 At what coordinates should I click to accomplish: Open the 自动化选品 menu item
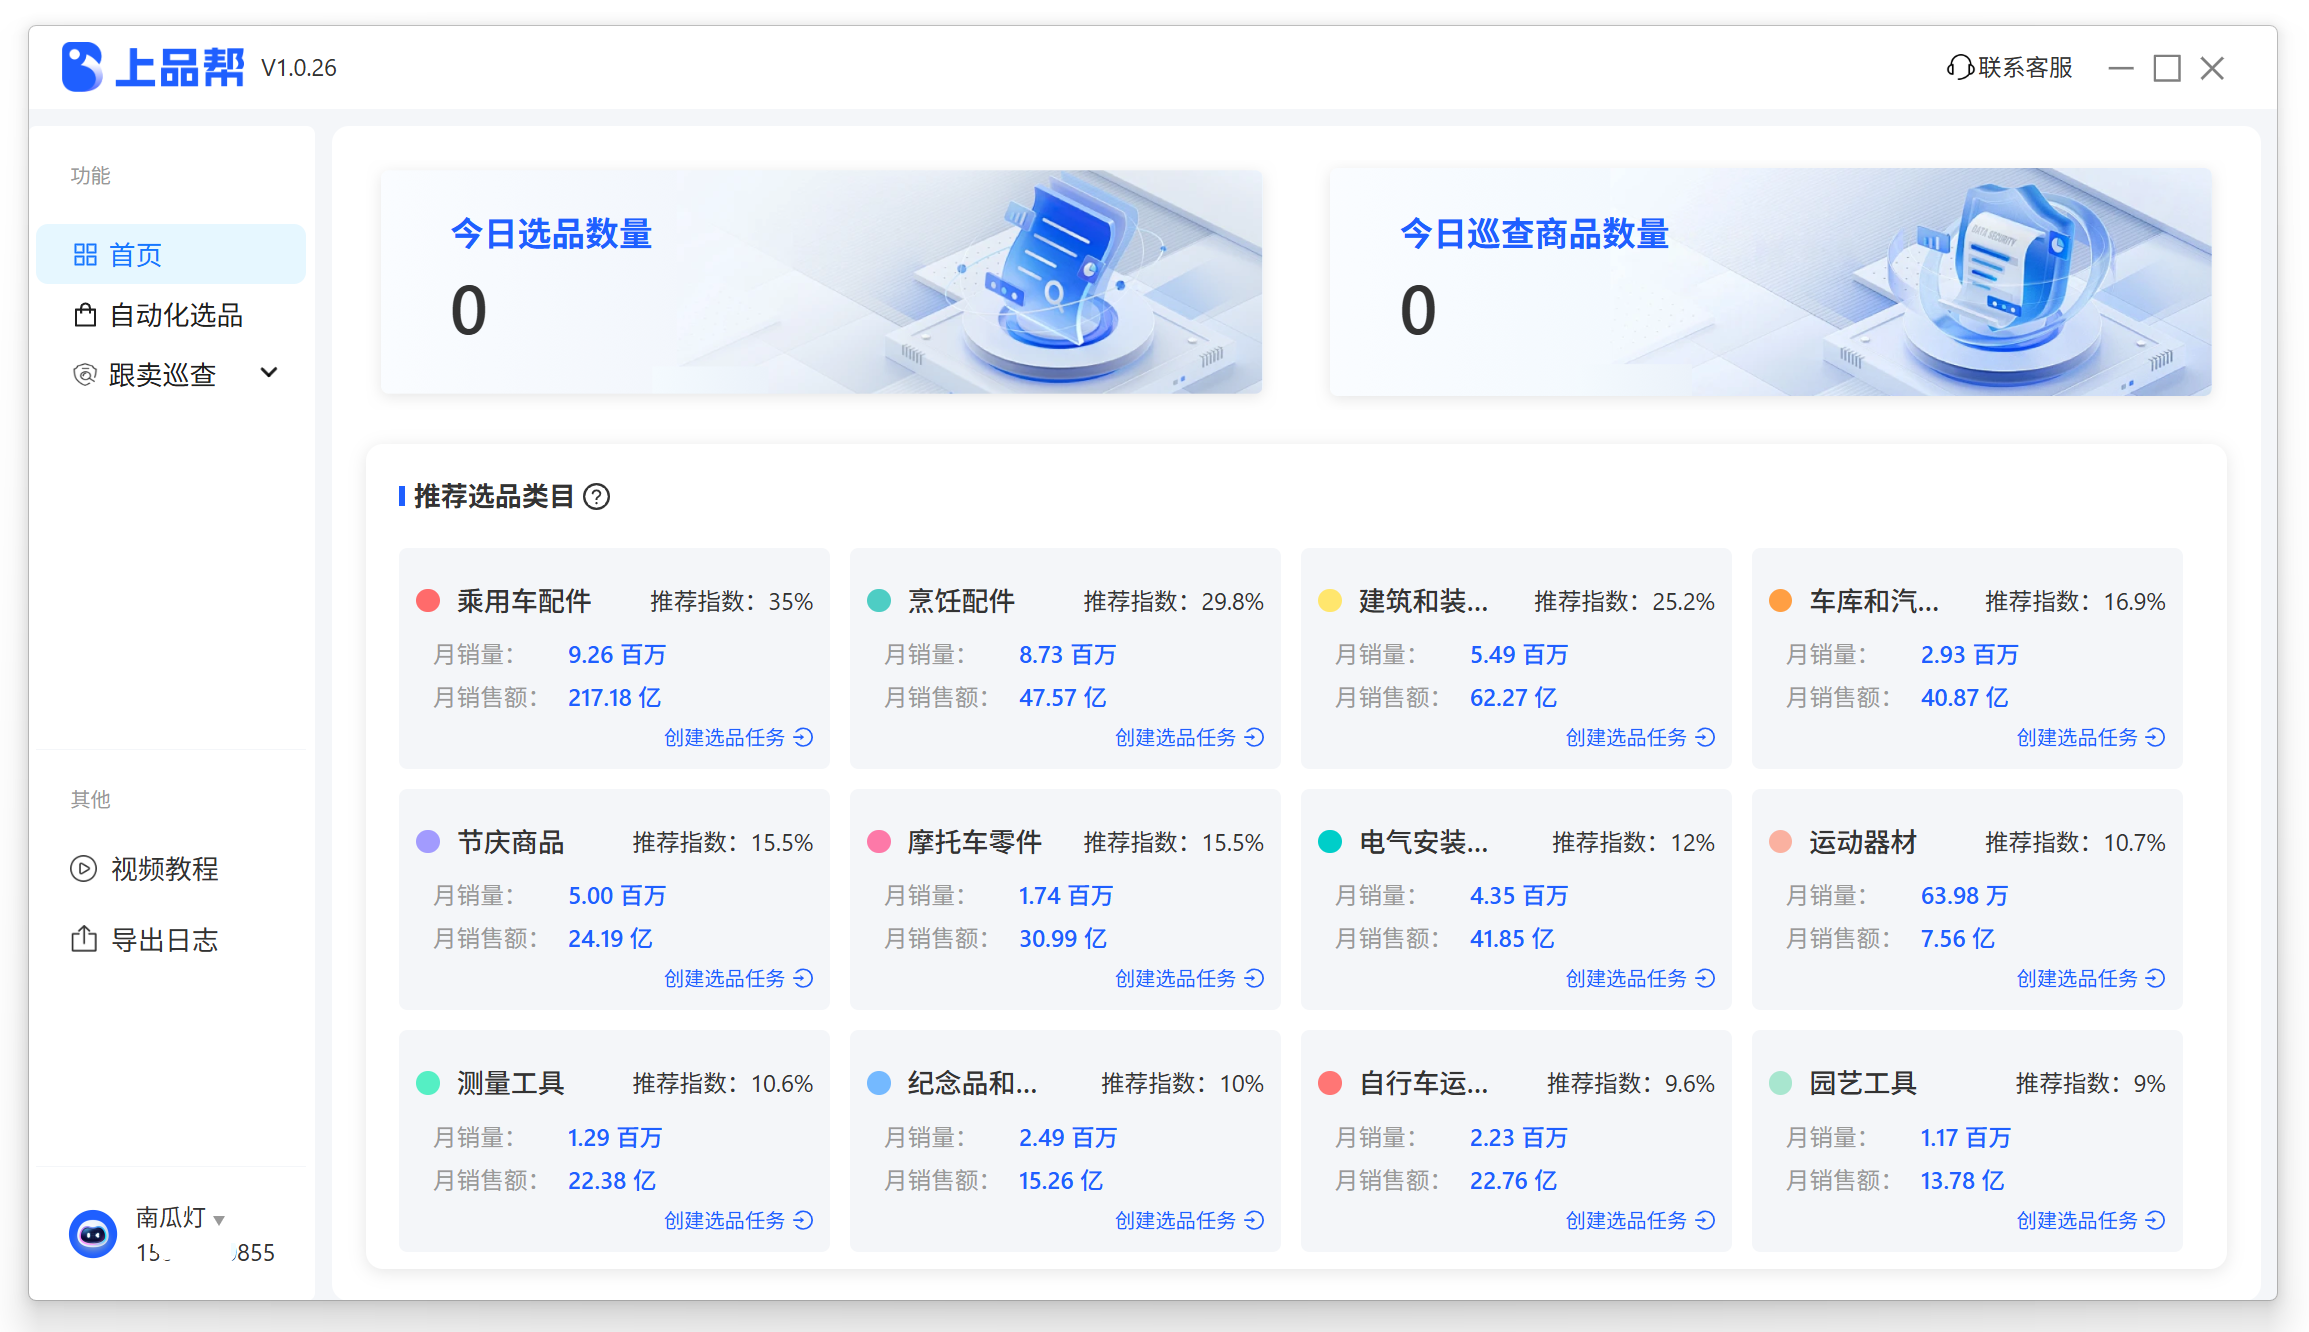[171, 315]
